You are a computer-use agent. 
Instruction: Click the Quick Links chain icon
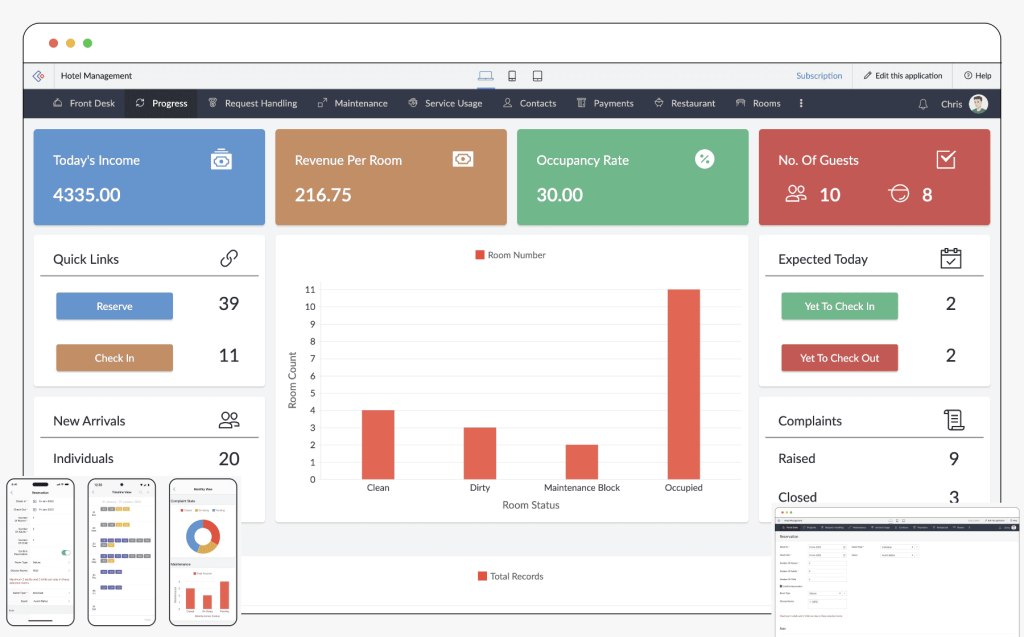(x=229, y=259)
